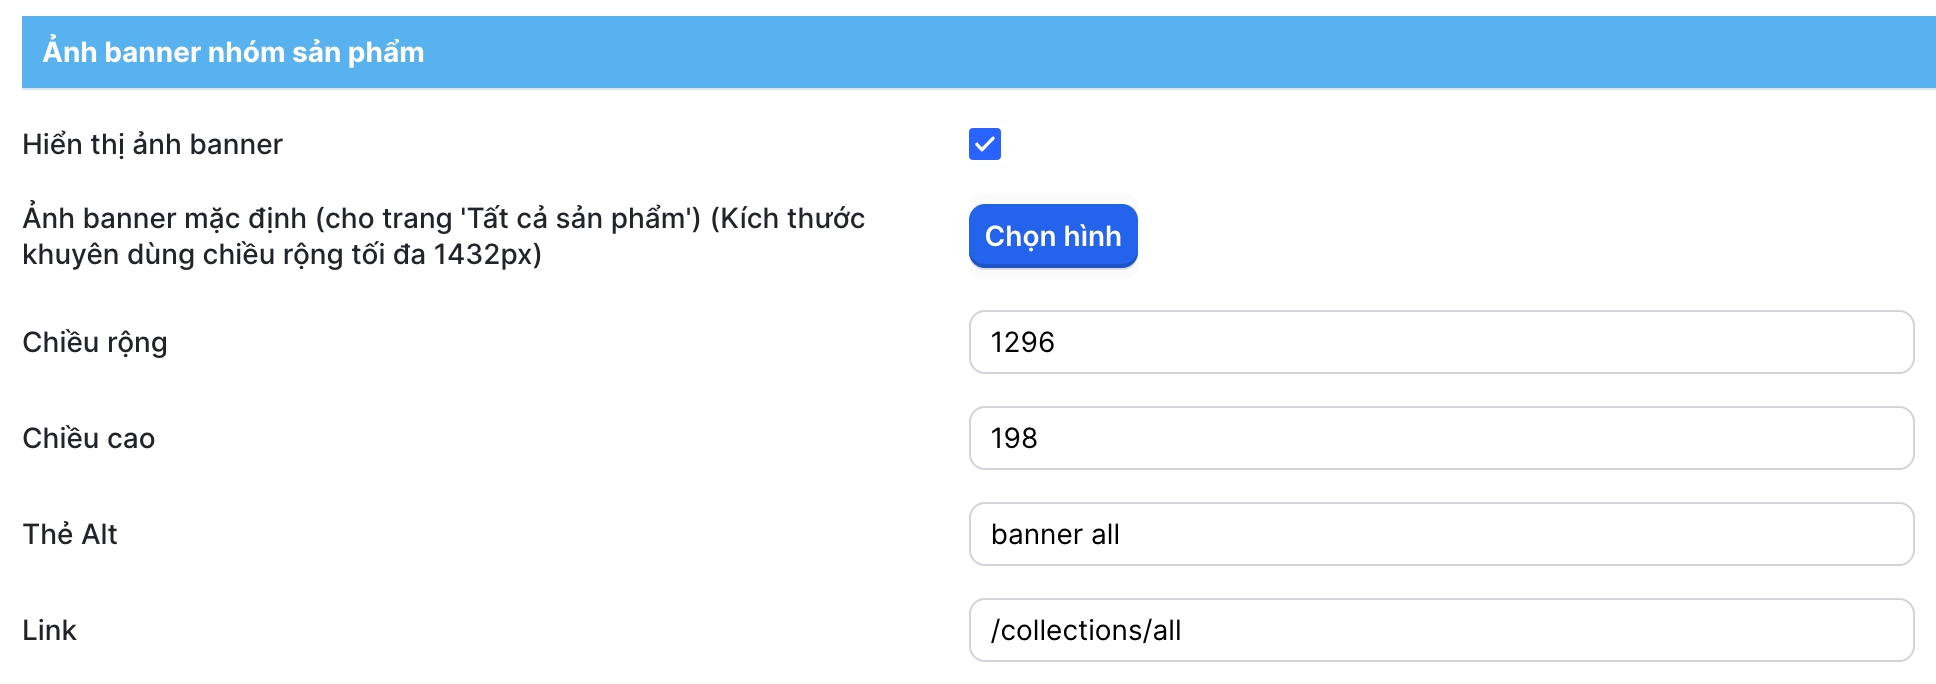Click the '1296' value in width field
Image resolution: width=1936 pixels, height=684 pixels.
coord(1022,342)
